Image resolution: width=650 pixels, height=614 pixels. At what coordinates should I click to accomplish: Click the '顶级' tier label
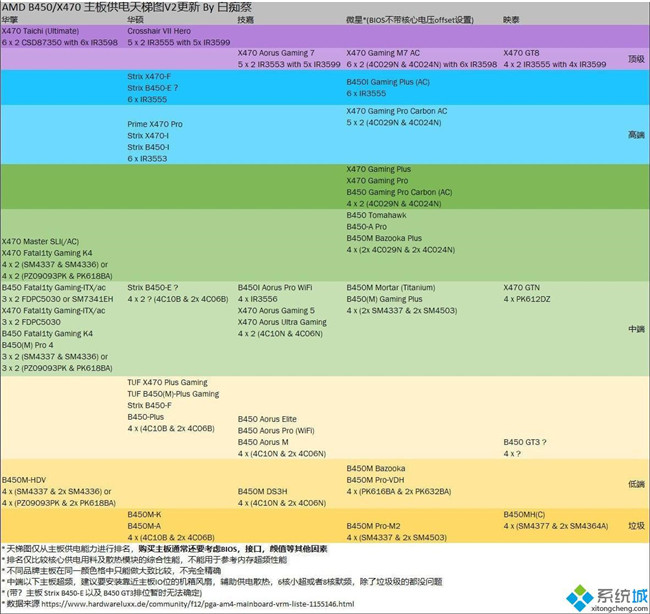(636, 59)
